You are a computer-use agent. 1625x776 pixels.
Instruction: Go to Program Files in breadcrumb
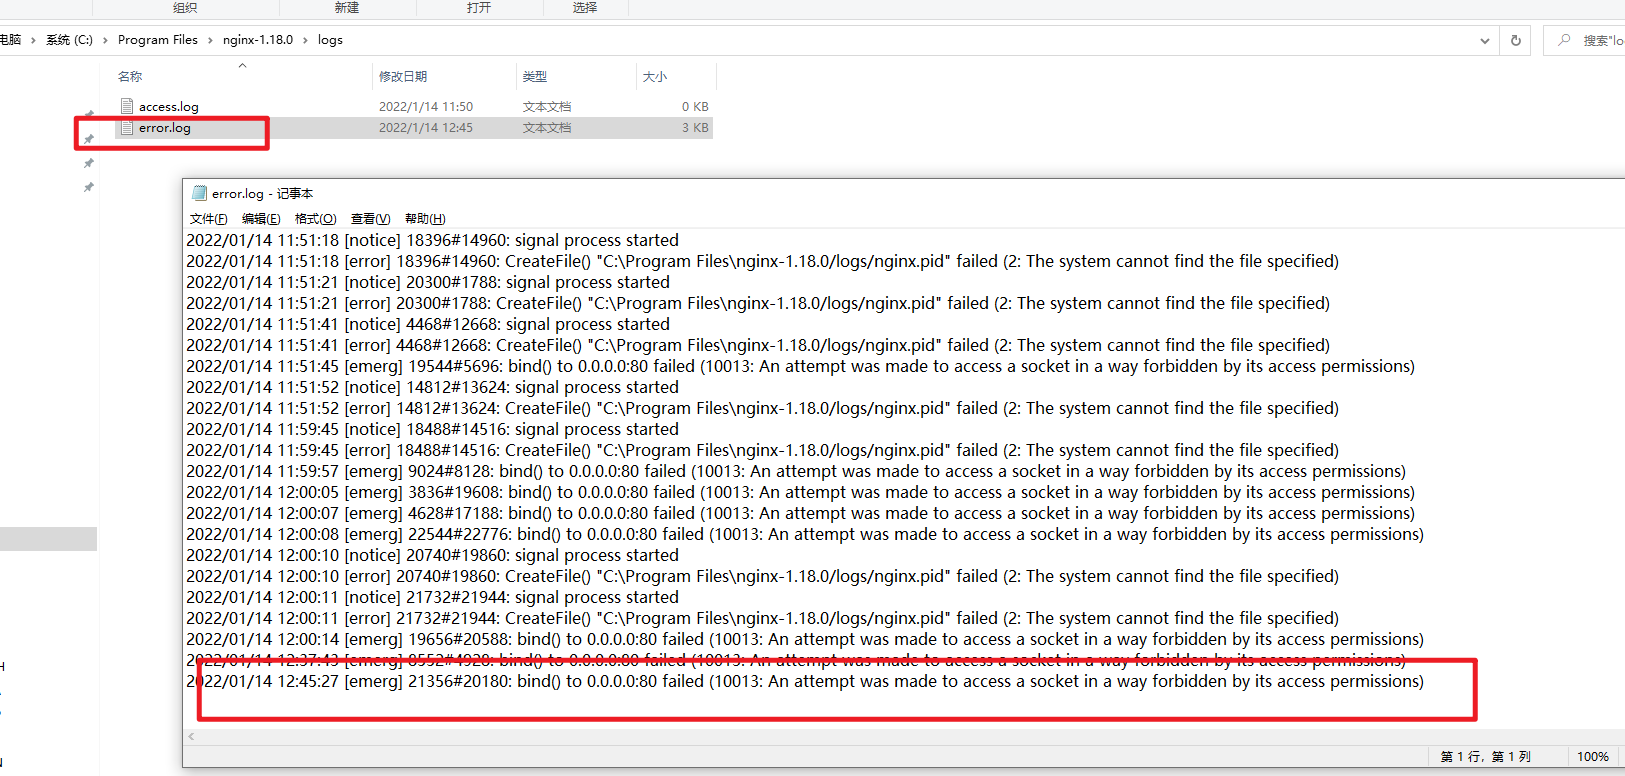pyautogui.click(x=158, y=40)
